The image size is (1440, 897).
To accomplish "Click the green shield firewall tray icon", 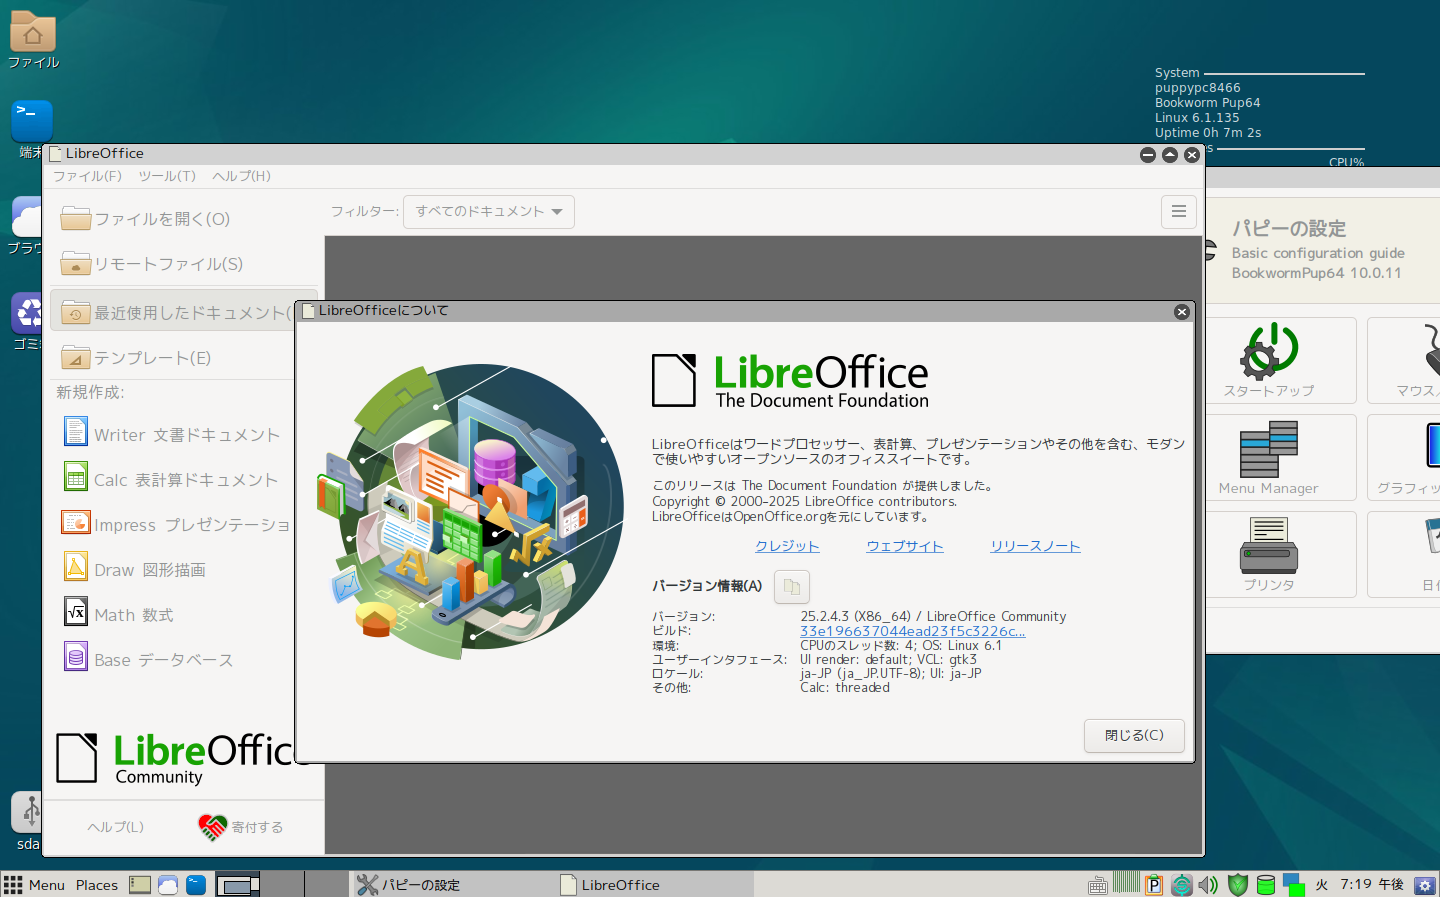I will coord(1237,885).
